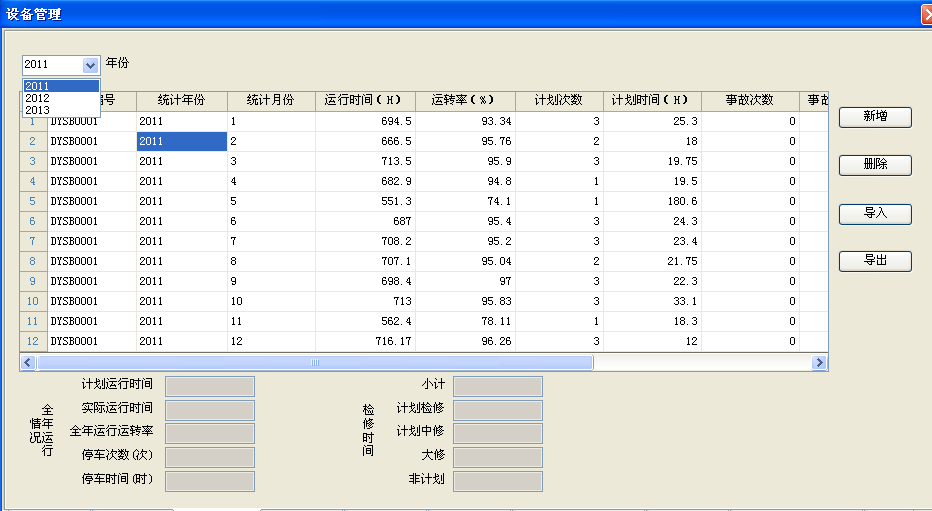Sort by 运行时间(H) column header
This screenshot has height=511, width=932.
pos(363,101)
